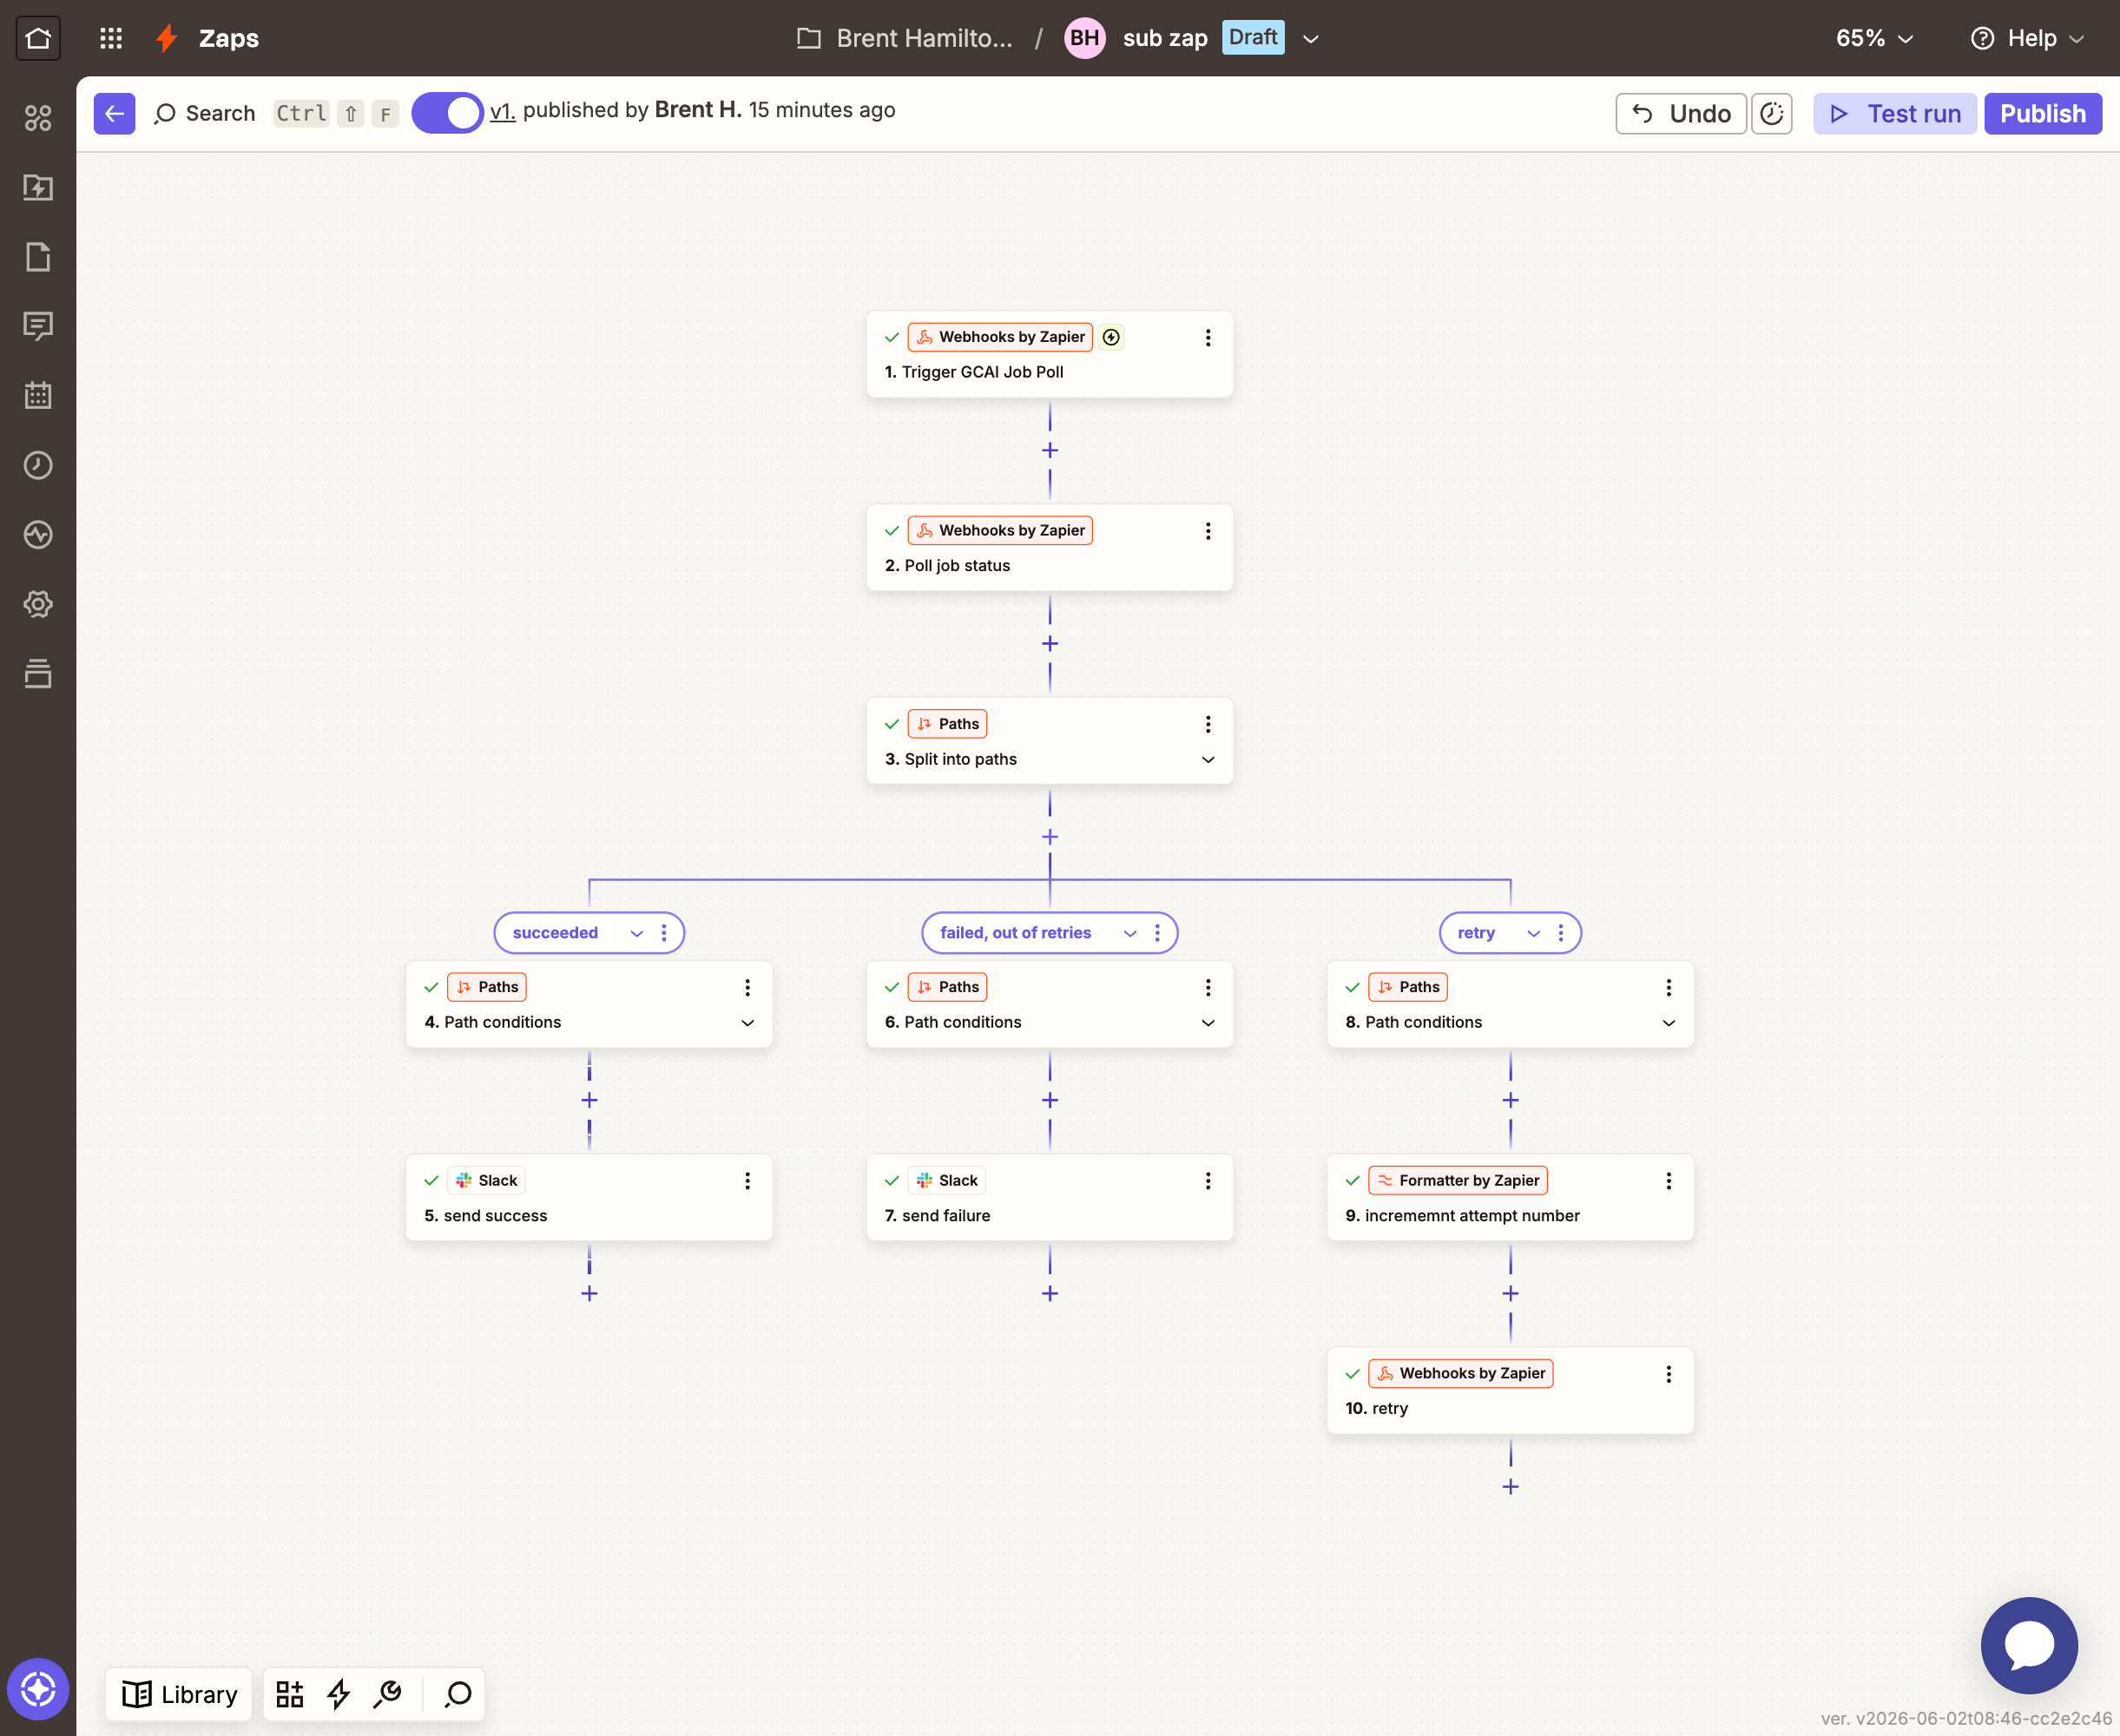Screen dimensions: 2120x1736
Task: Open the sidebar history clock icon
Action: pos(38,465)
